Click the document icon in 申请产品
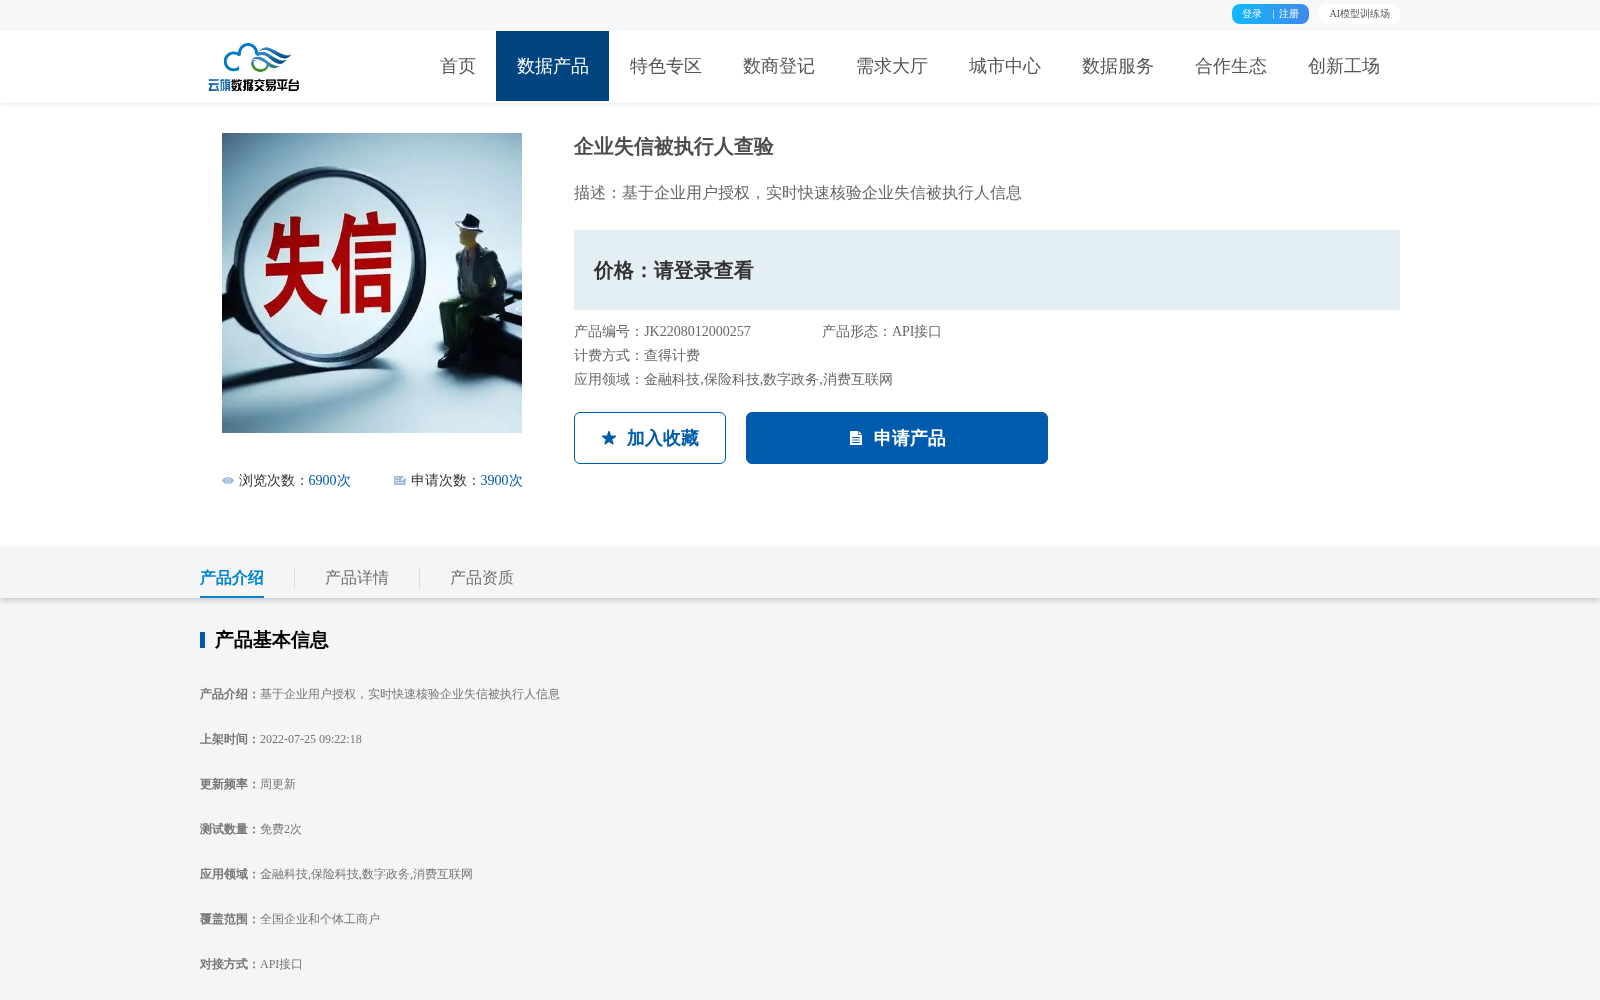1600x1000 pixels. point(856,438)
